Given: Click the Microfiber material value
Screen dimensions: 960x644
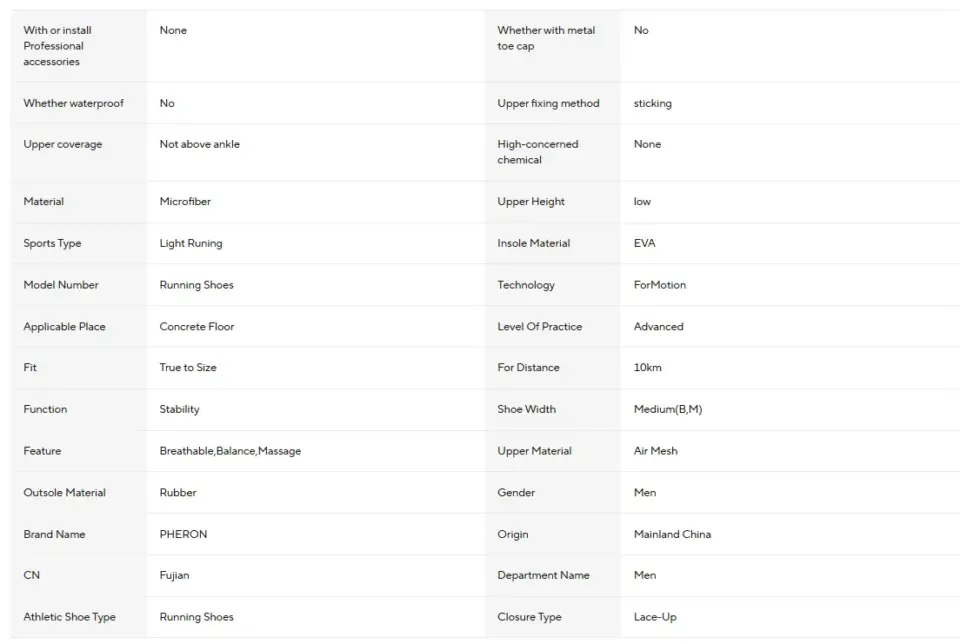Looking at the screenshot, I should pos(185,201).
